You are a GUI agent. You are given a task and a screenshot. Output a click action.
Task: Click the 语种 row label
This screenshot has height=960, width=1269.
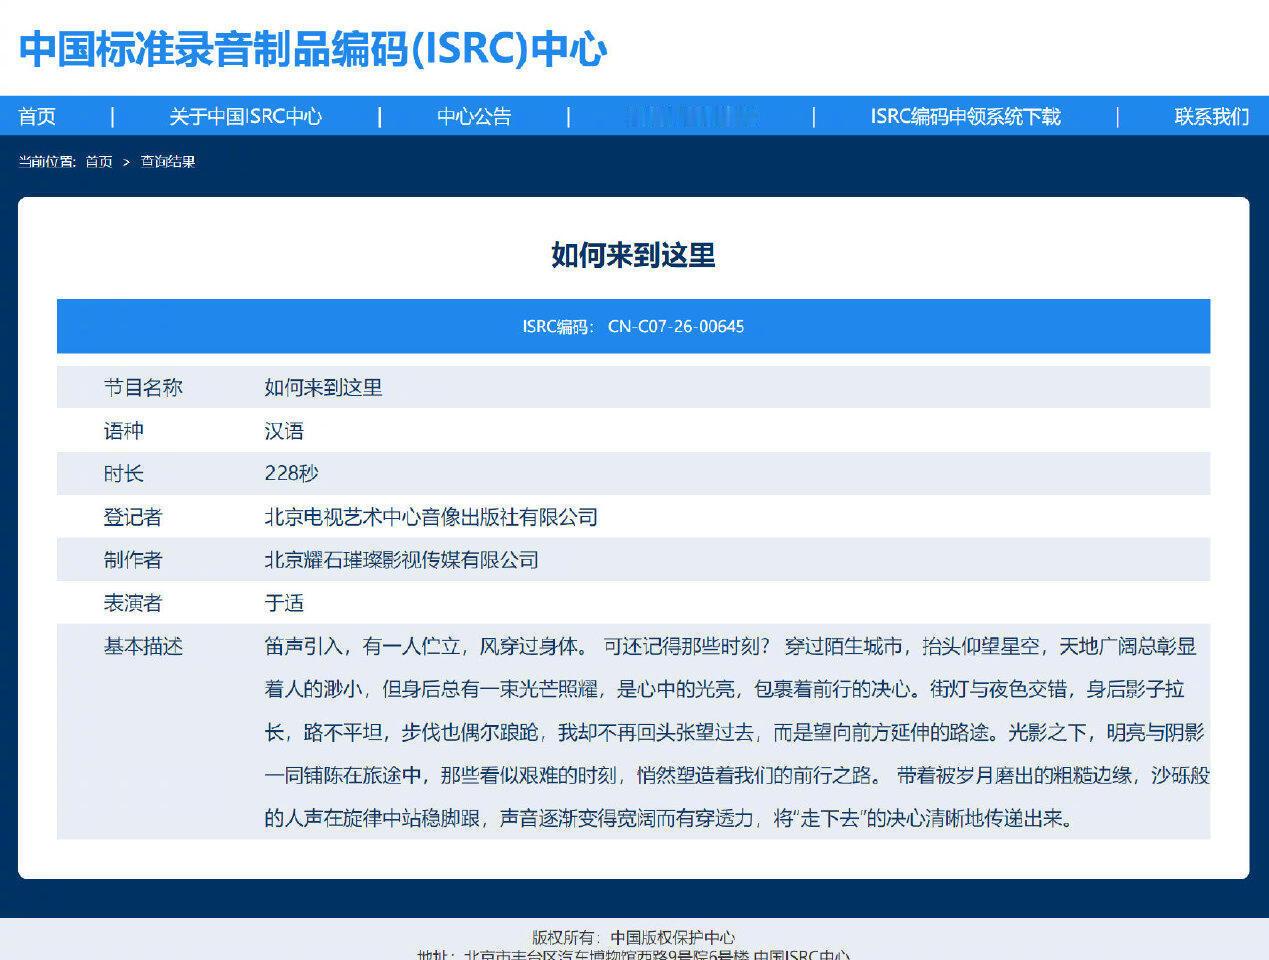click(123, 431)
